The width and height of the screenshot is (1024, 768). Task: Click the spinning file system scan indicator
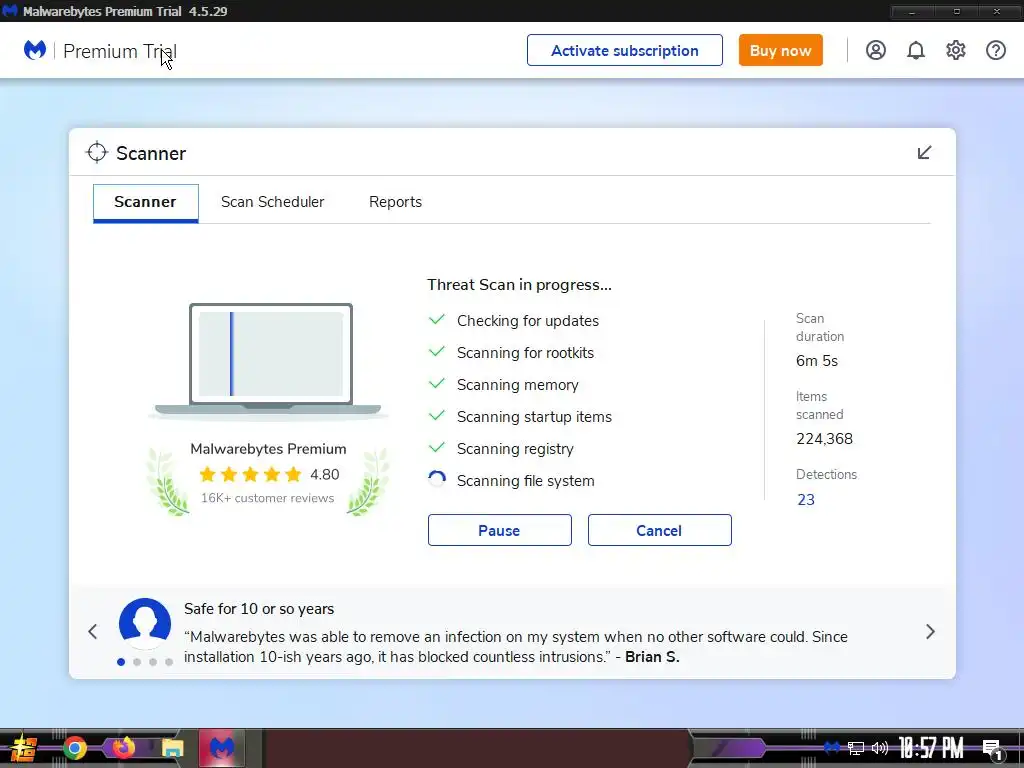point(437,480)
